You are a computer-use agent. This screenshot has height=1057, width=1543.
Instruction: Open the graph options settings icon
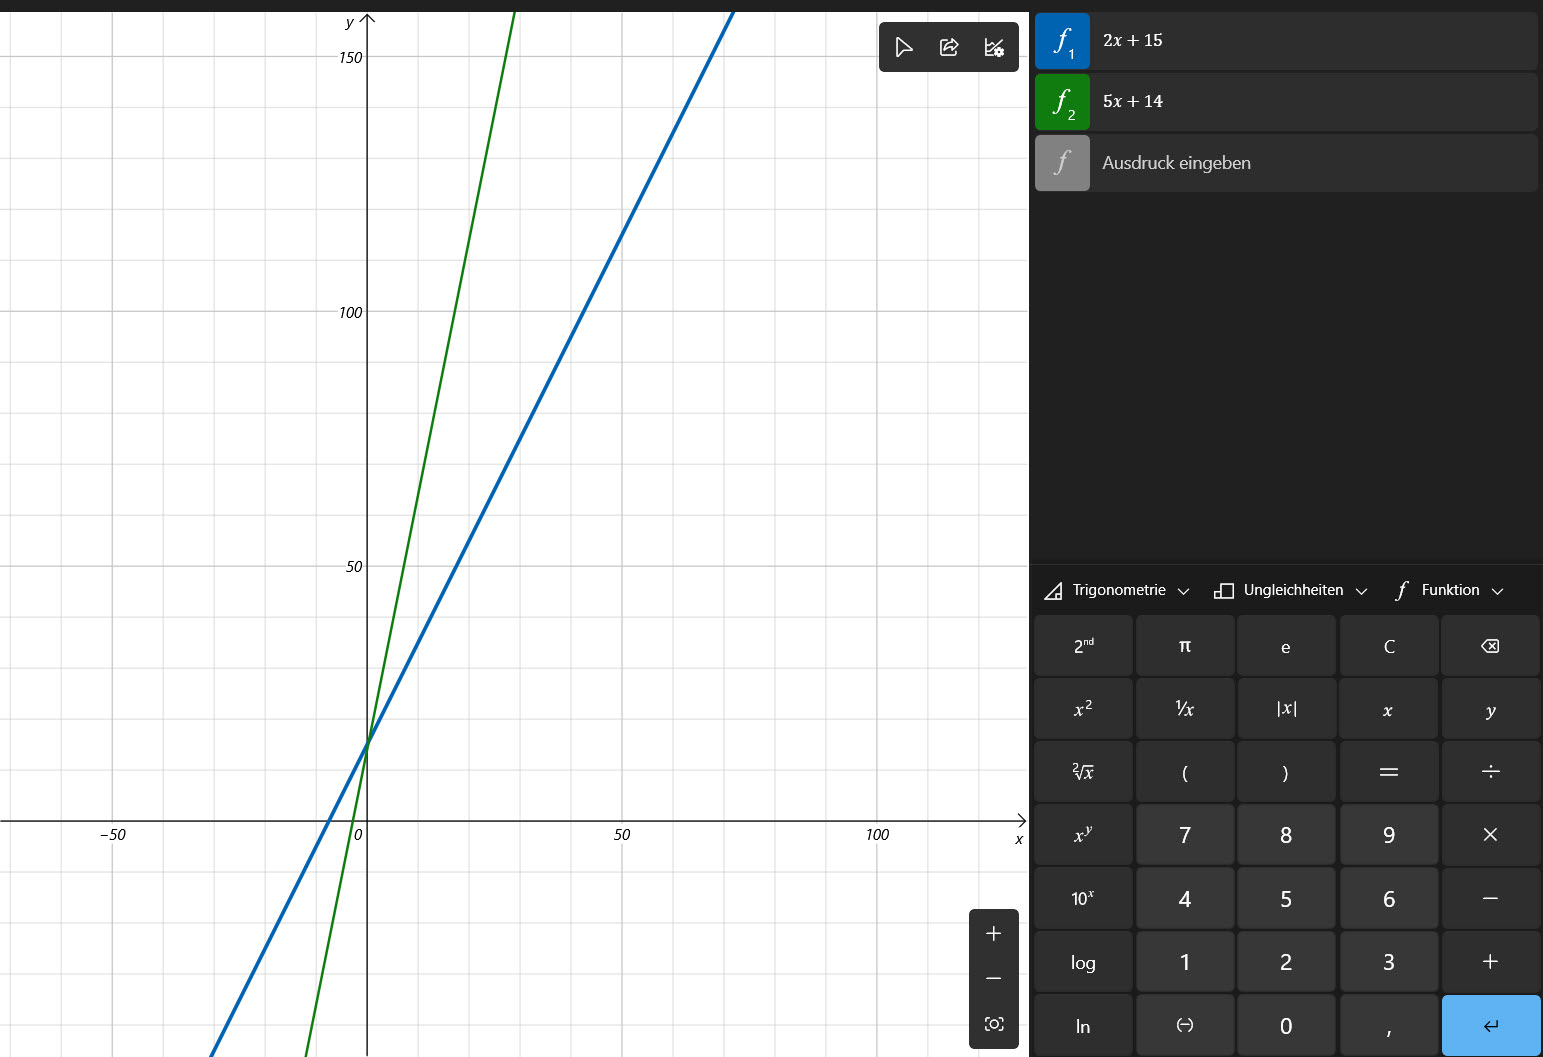tap(994, 47)
